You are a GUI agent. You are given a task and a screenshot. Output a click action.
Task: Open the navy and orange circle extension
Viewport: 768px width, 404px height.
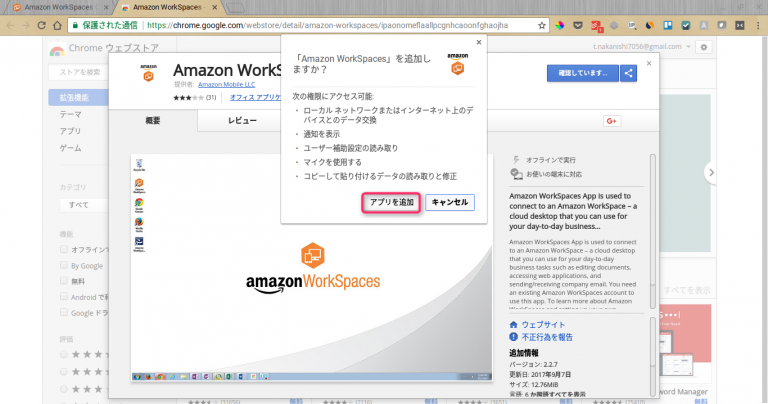pos(649,25)
